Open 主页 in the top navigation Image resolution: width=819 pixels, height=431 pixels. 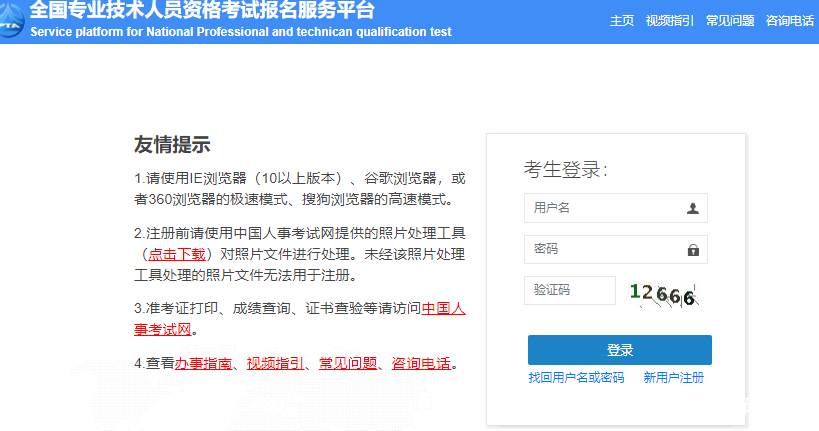click(x=622, y=21)
